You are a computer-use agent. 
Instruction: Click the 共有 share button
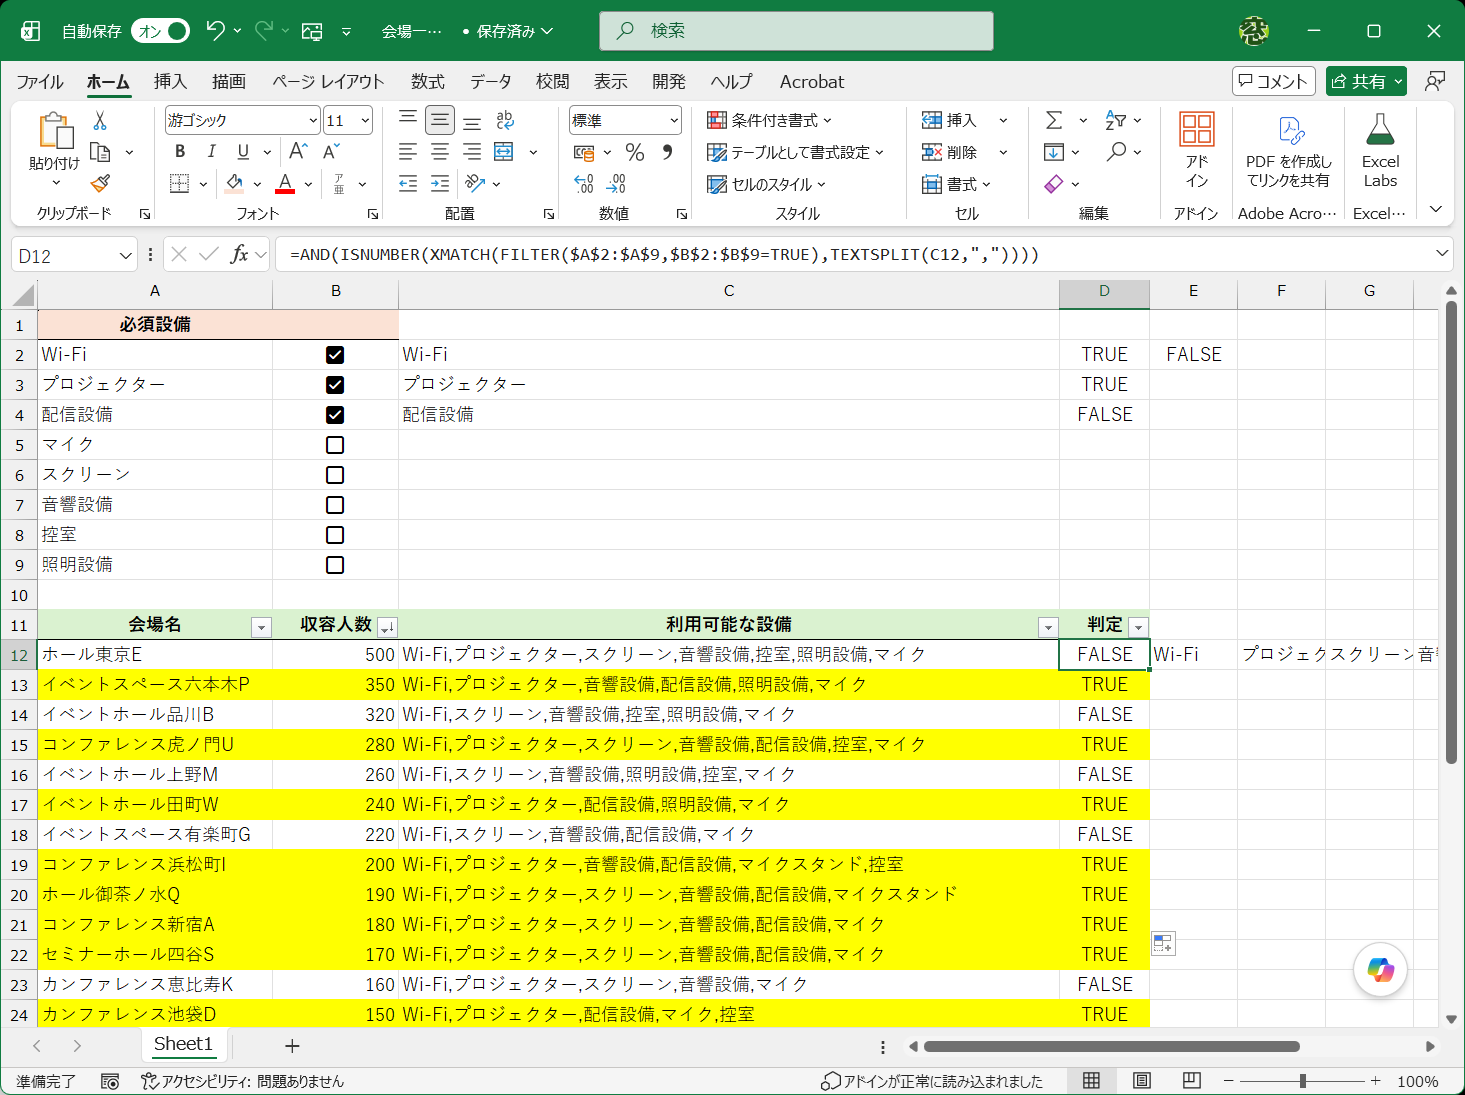click(1366, 81)
